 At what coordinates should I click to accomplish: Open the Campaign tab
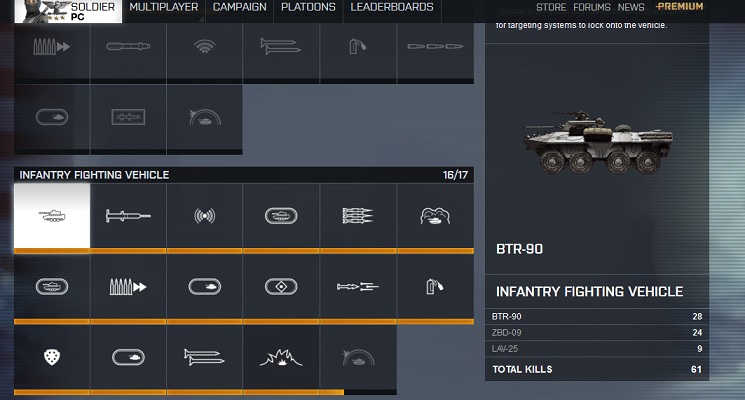click(239, 7)
